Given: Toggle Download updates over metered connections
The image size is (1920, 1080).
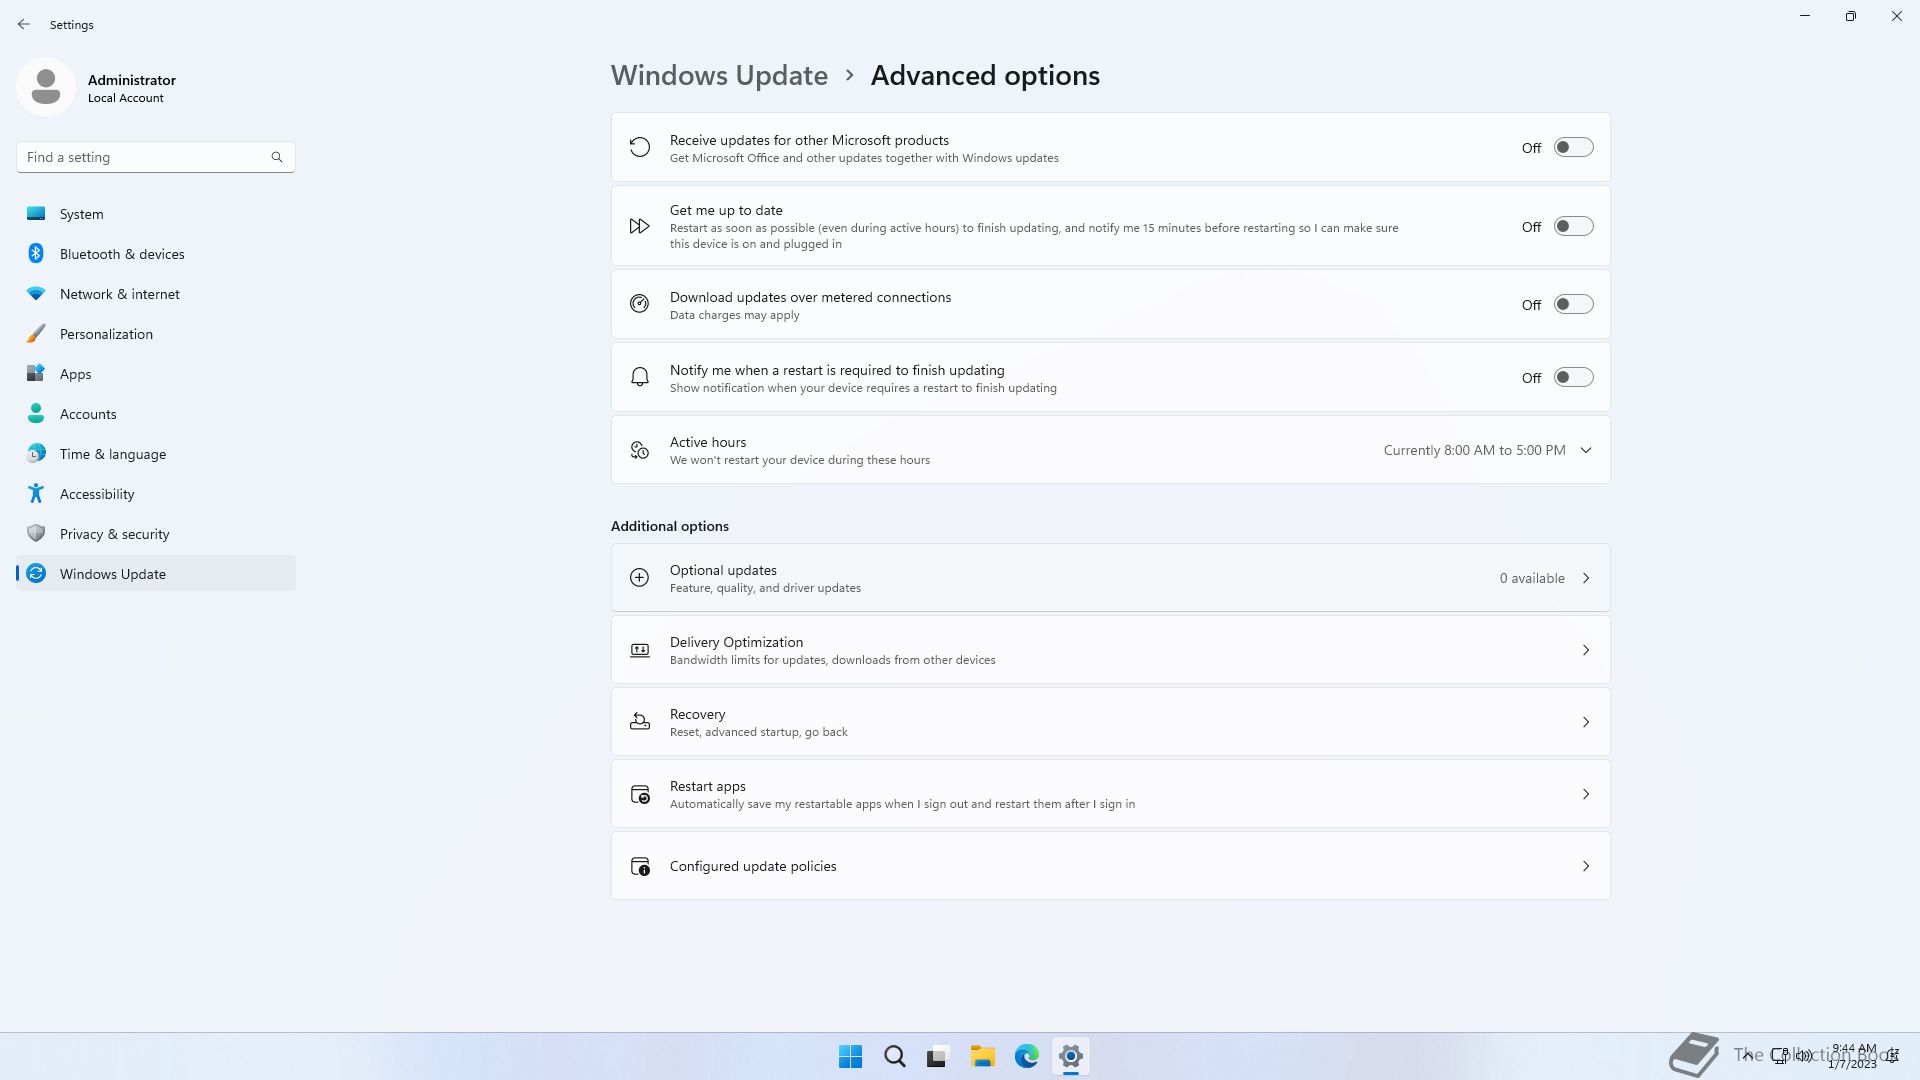Looking at the screenshot, I should [1573, 304].
